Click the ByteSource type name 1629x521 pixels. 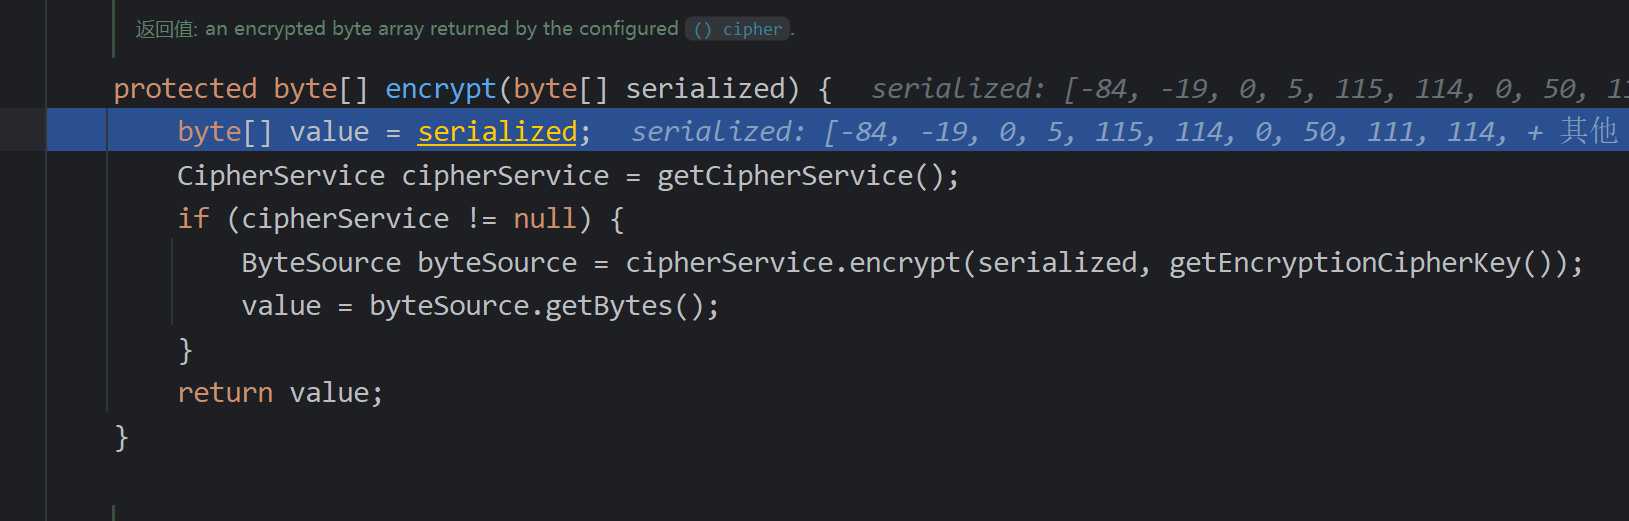(x=321, y=263)
